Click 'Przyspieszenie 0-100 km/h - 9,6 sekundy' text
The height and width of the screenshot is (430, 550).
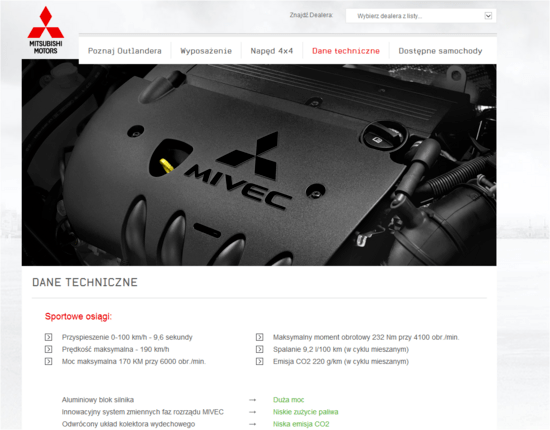point(127,337)
